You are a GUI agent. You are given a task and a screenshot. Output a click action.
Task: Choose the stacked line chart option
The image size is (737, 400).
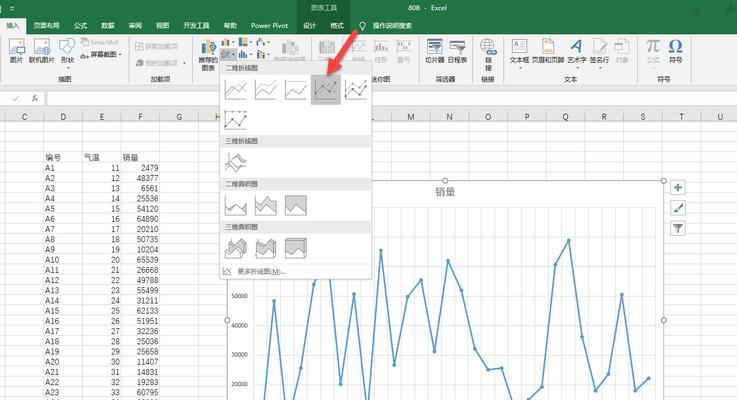click(x=266, y=89)
